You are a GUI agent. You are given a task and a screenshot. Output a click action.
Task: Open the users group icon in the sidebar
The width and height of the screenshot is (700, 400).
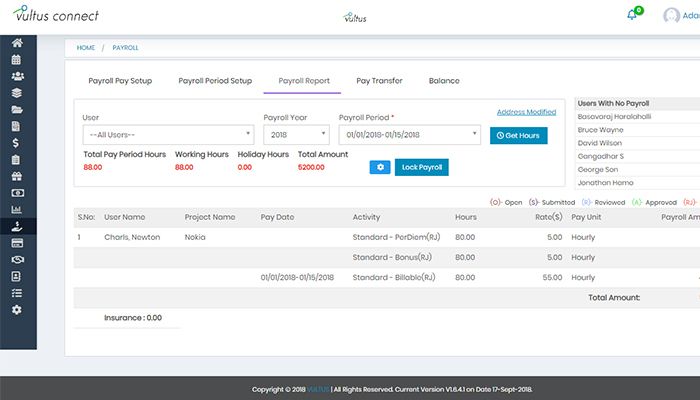pyautogui.click(x=17, y=76)
